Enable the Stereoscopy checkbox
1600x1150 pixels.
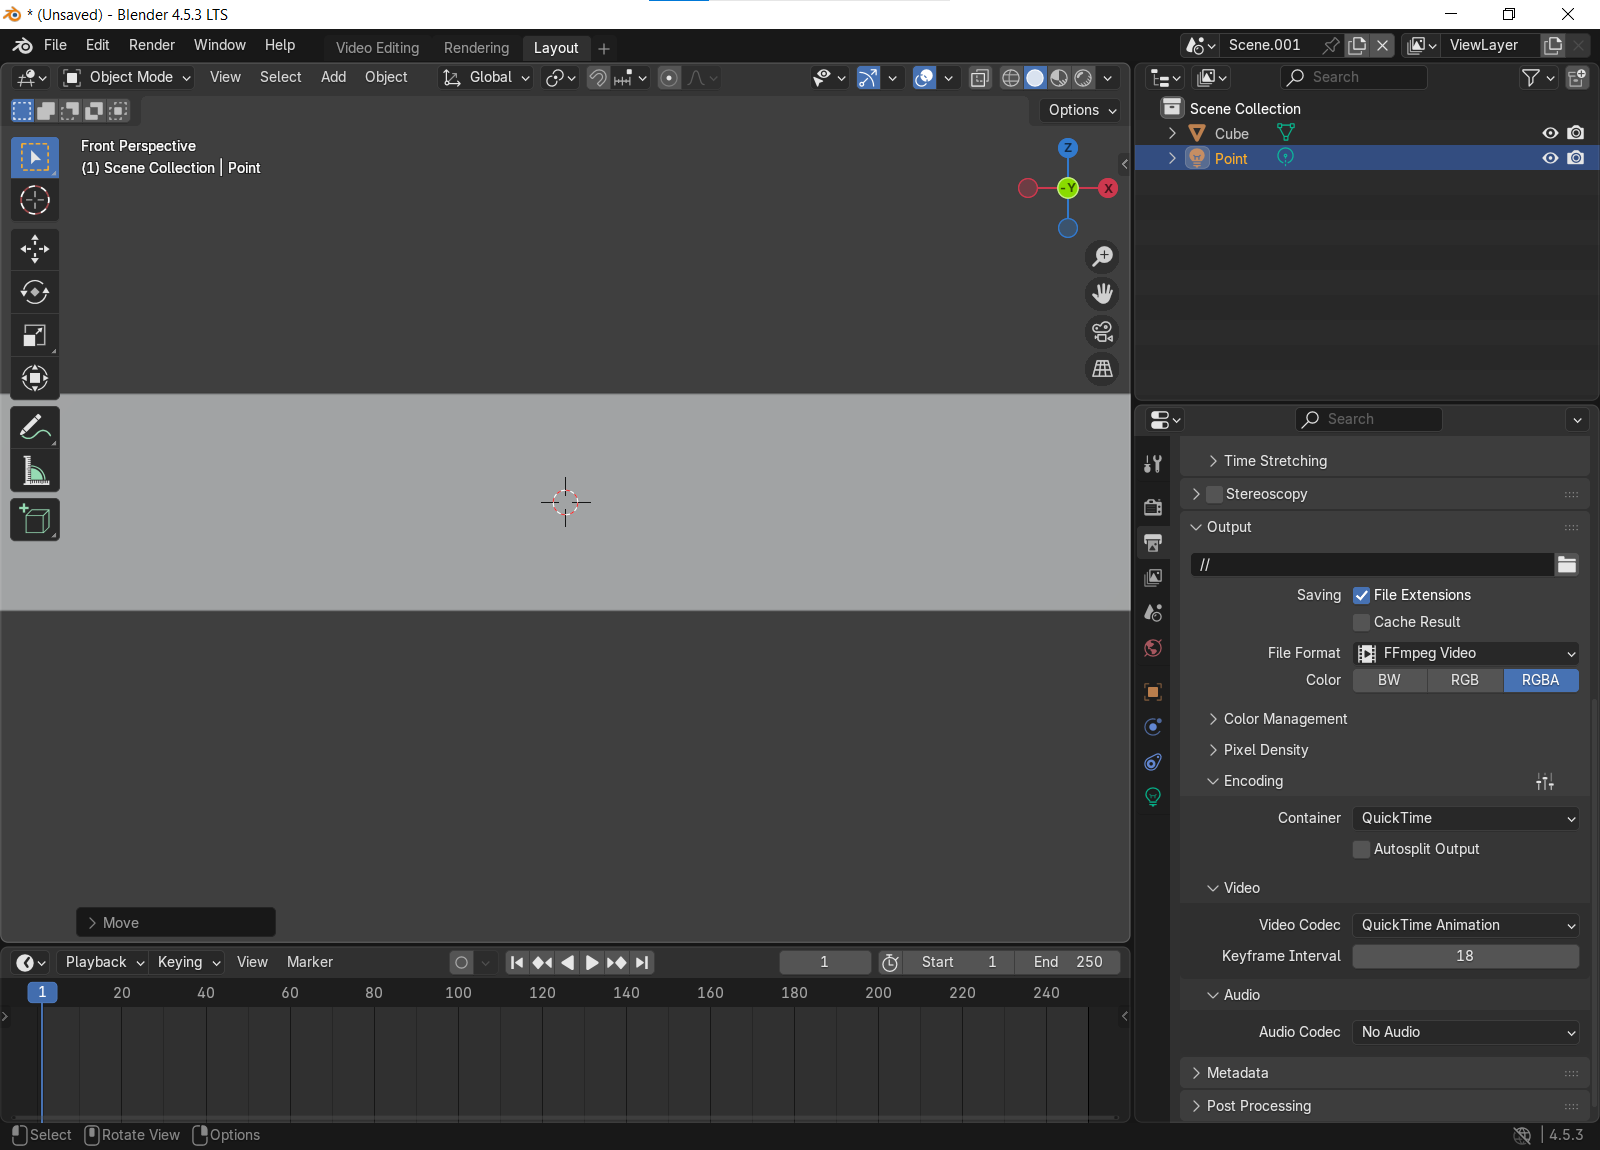click(1214, 494)
